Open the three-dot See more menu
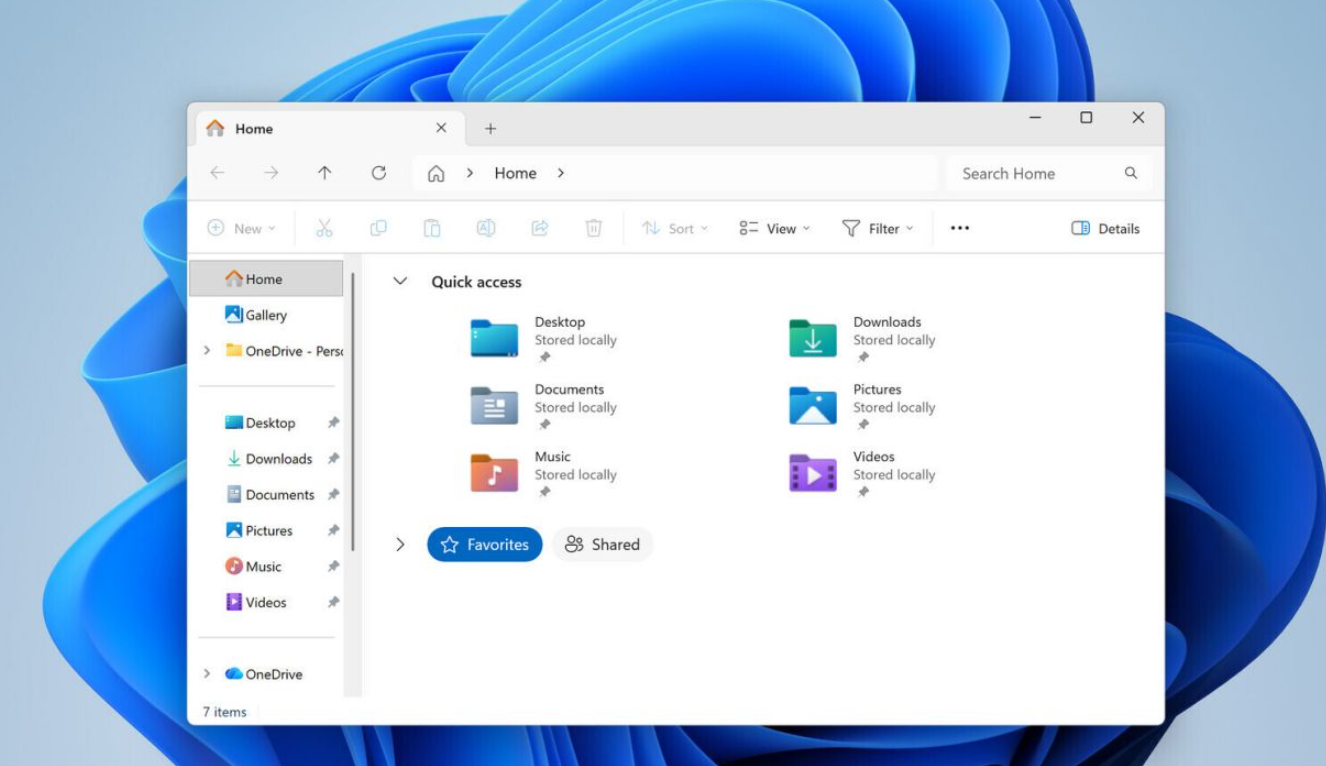 point(960,228)
